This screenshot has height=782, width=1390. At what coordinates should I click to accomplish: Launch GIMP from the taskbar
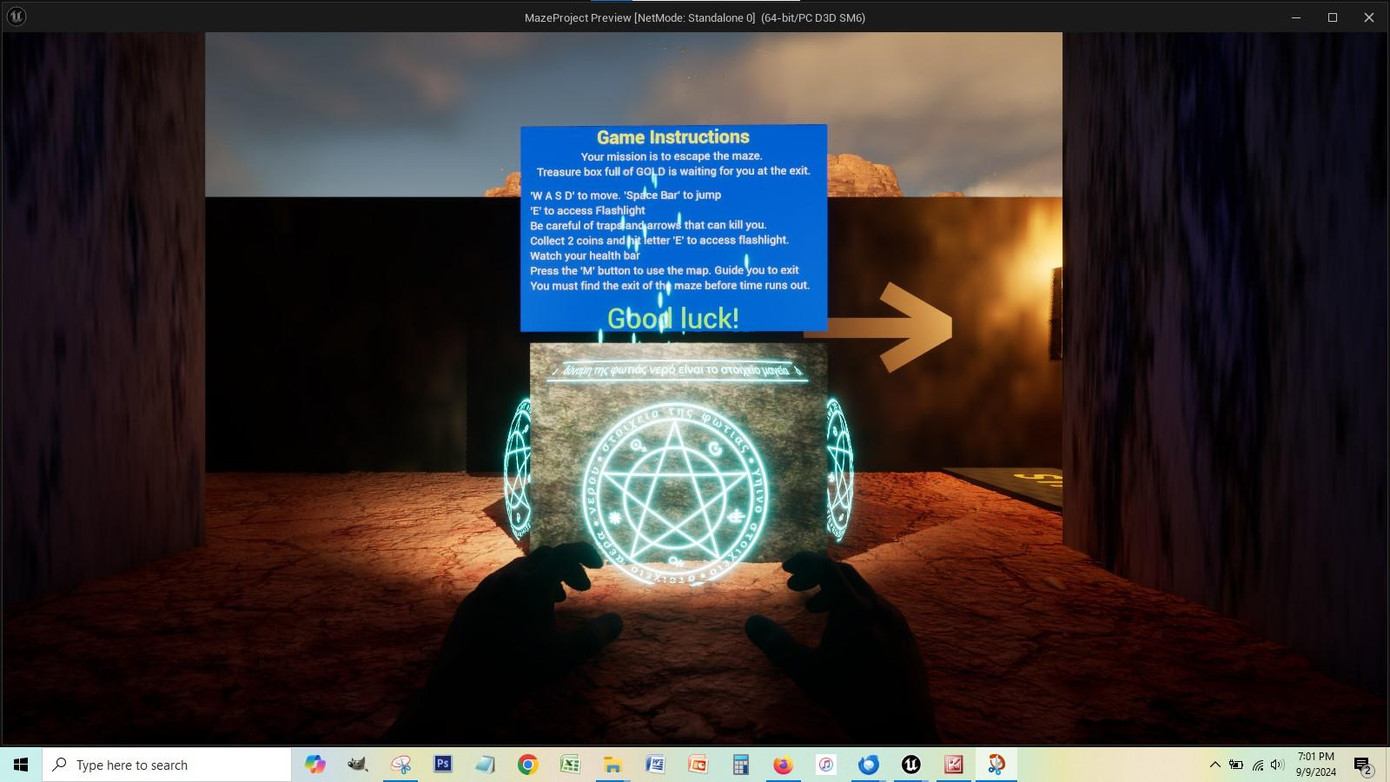(x=358, y=765)
